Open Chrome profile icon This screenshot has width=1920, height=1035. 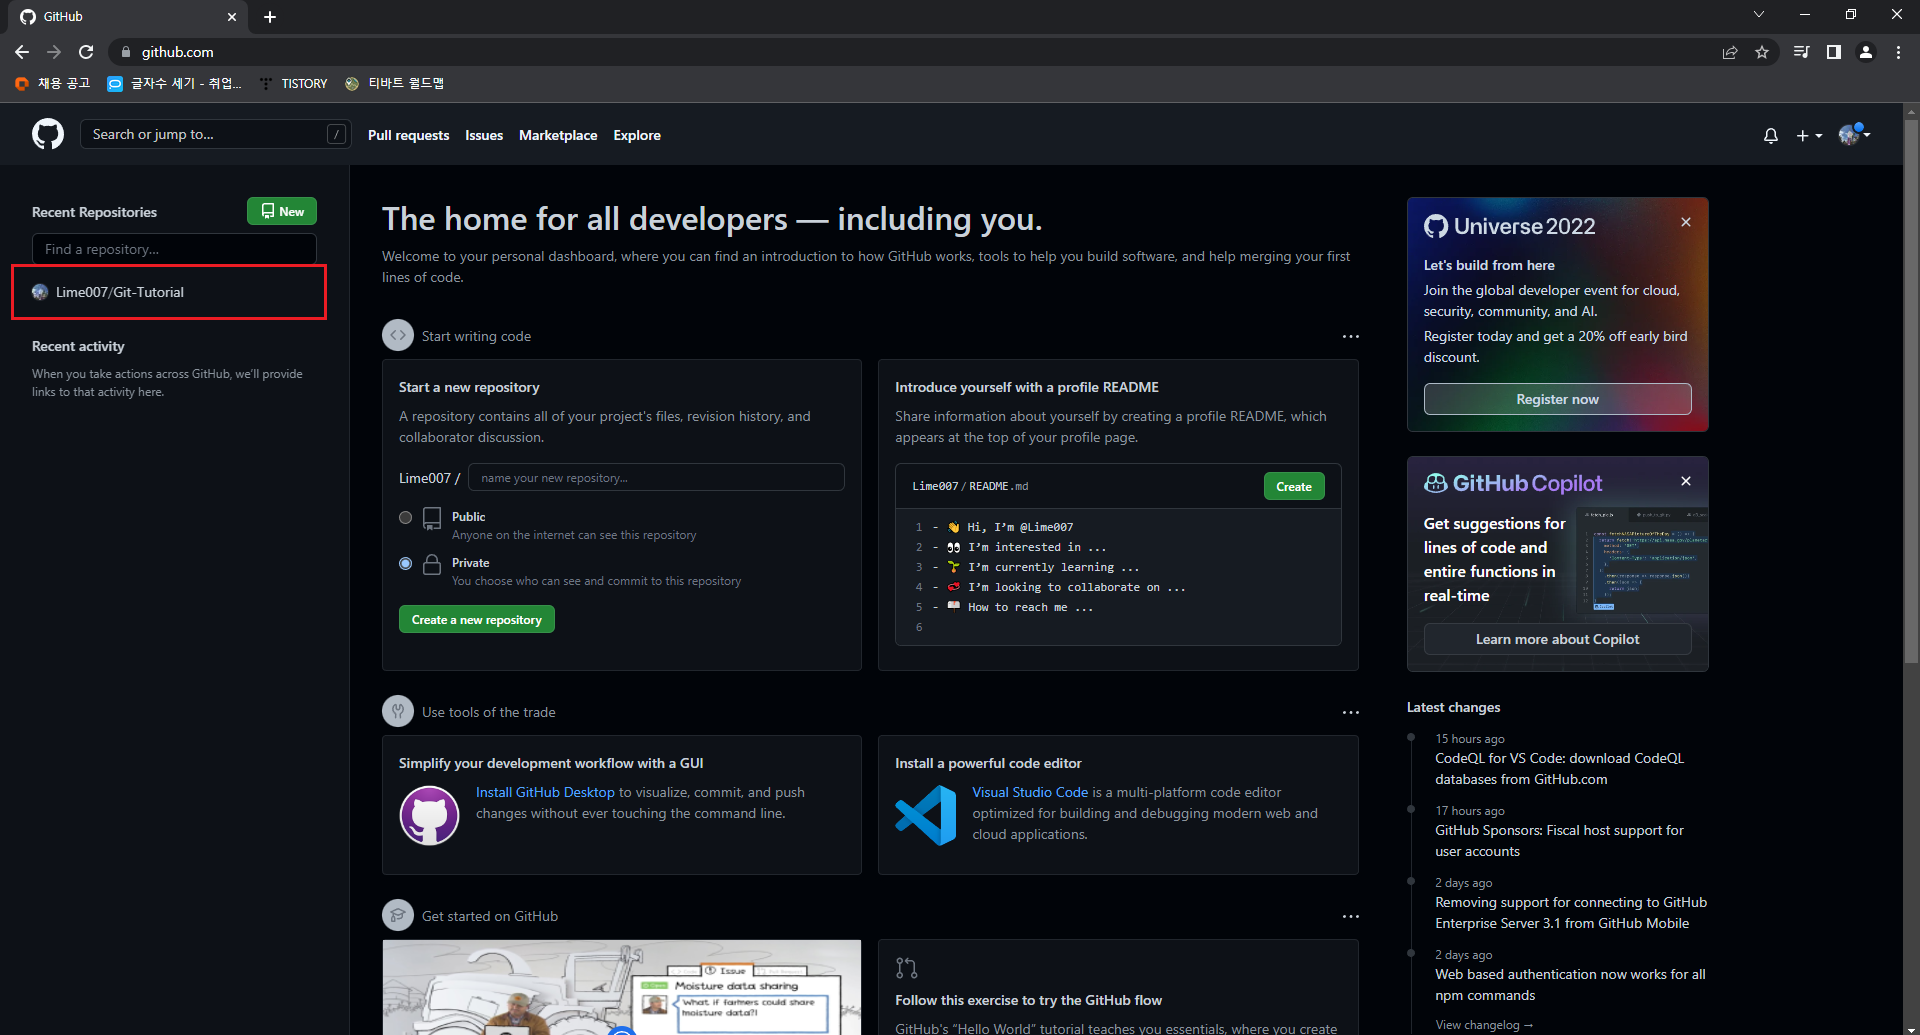[1866, 52]
